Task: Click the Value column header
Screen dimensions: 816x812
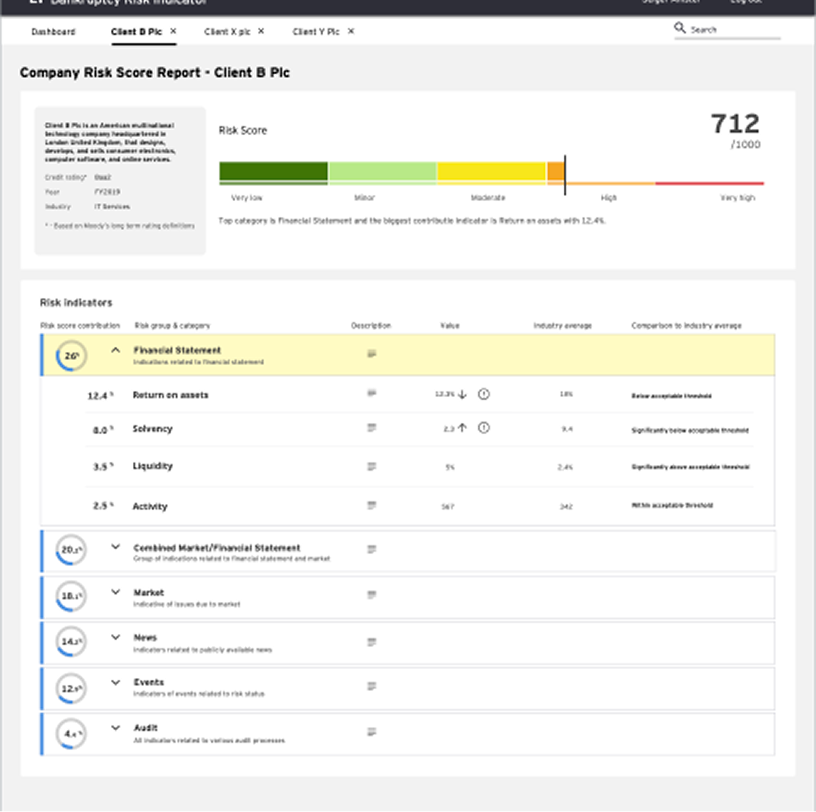Action: [450, 326]
